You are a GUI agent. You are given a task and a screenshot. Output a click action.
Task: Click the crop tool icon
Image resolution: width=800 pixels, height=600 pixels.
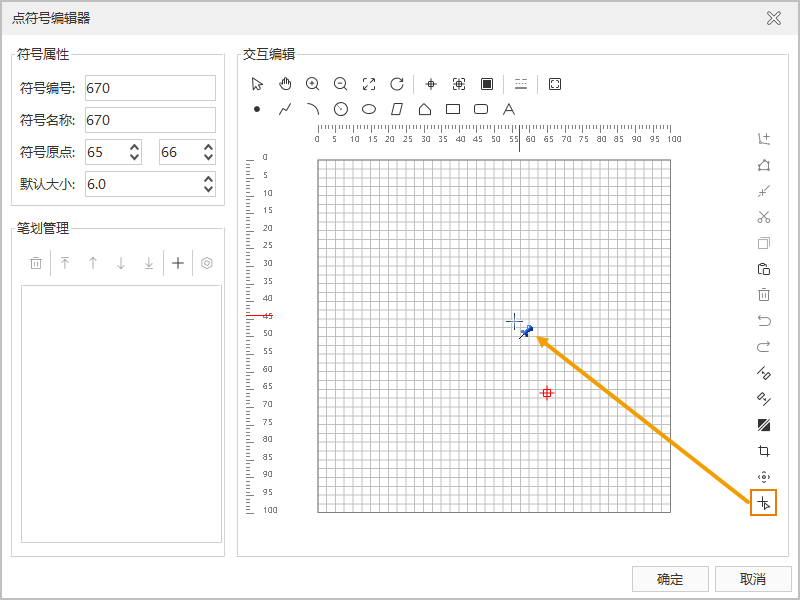(x=764, y=451)
